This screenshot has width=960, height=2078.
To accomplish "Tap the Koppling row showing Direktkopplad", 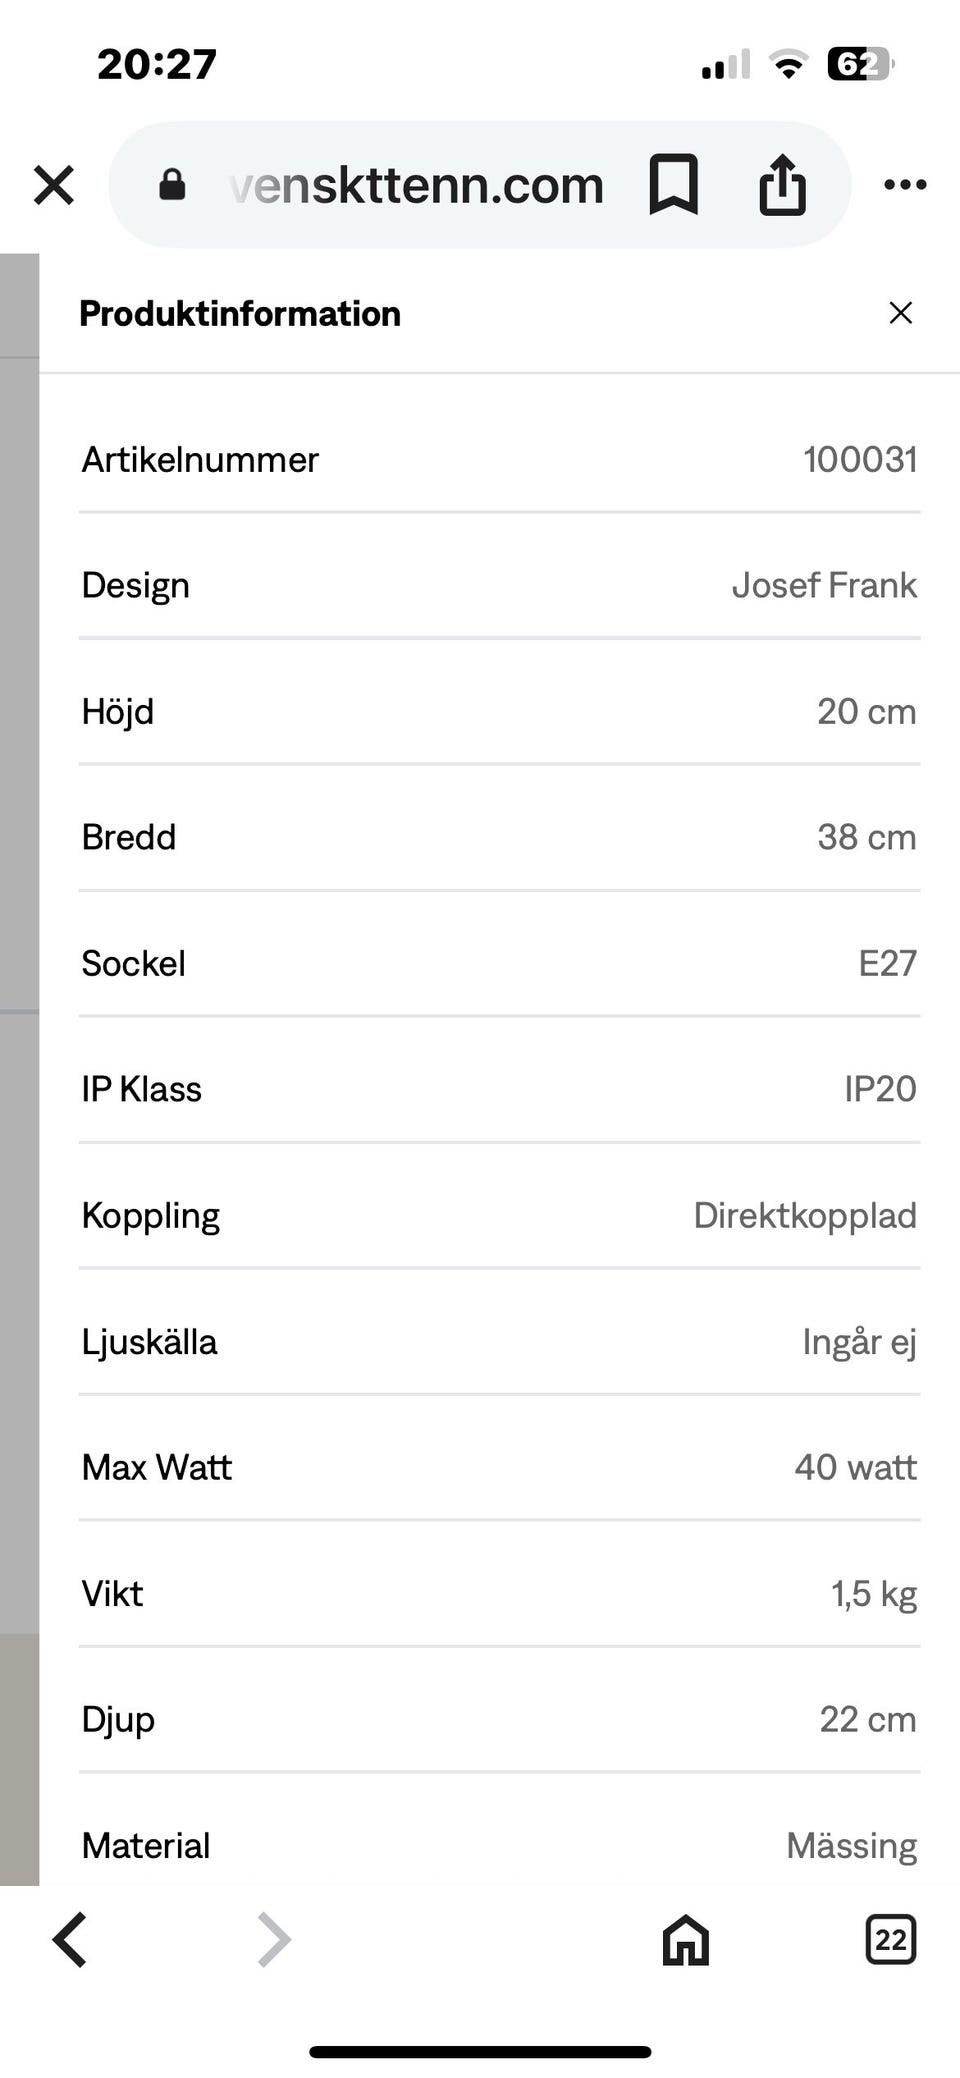I will 498,1215.
